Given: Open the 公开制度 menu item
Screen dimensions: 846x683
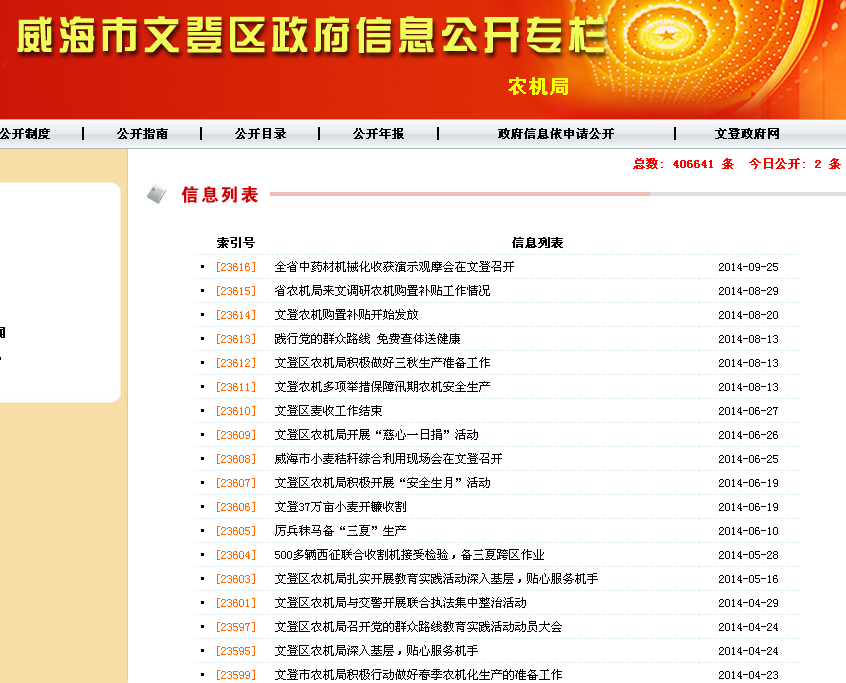Looking at the screenshot, I should pyautogui.click(x=25, y=132).
